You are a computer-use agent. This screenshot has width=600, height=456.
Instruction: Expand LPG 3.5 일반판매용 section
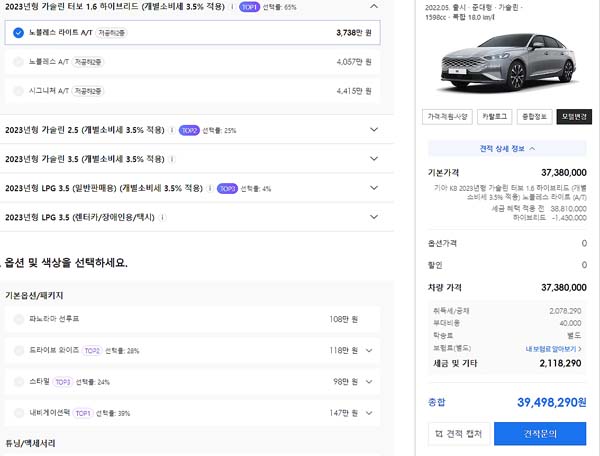[374, 188]
